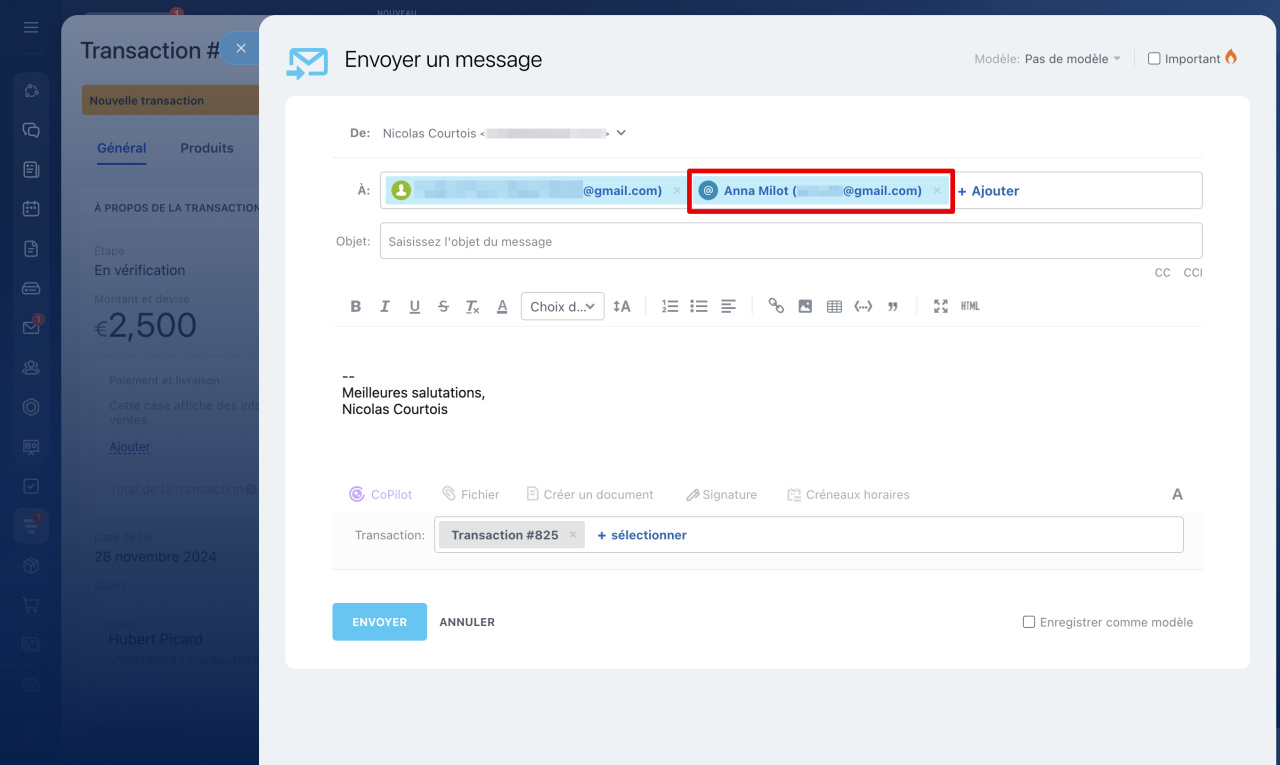Toggle italic text formatting

tap(385, 307)
